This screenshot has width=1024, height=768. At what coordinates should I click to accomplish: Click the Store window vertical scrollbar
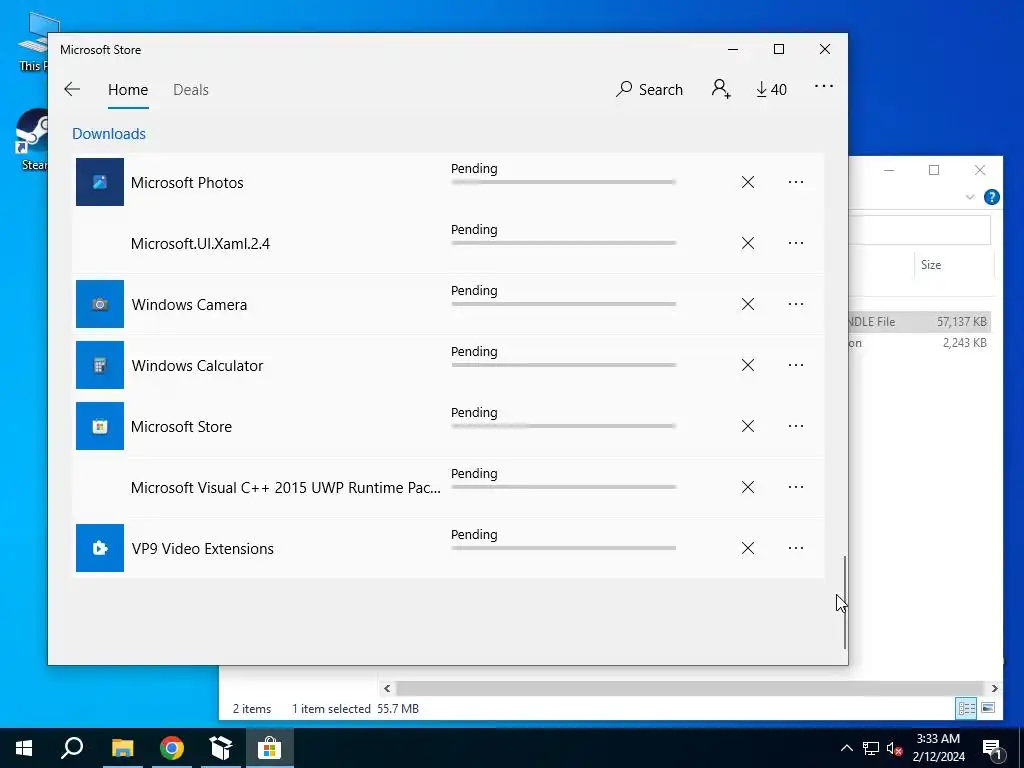844,602
